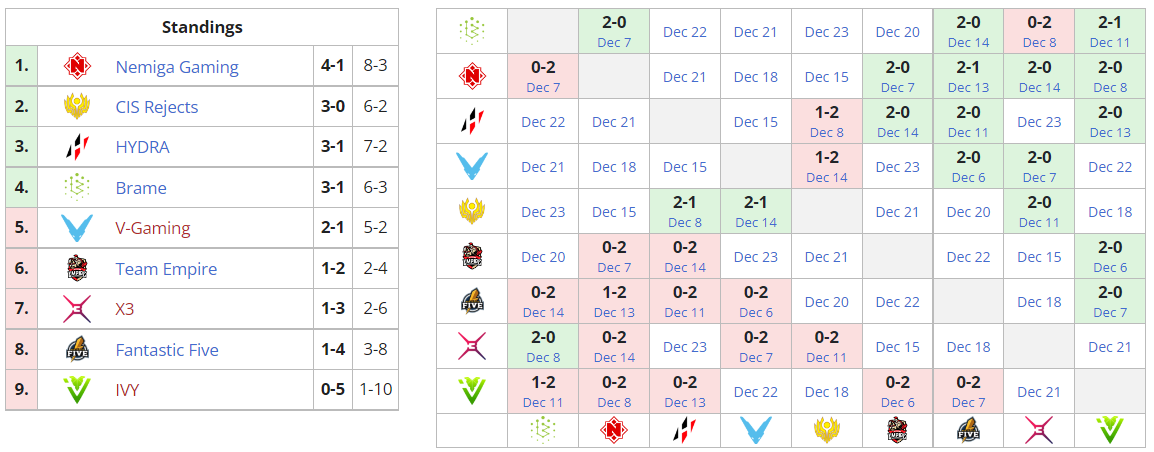The height and width of the screenshot is (452, 1154).
Task: Open the Nemiga Gaming team link
Action: 177,68
